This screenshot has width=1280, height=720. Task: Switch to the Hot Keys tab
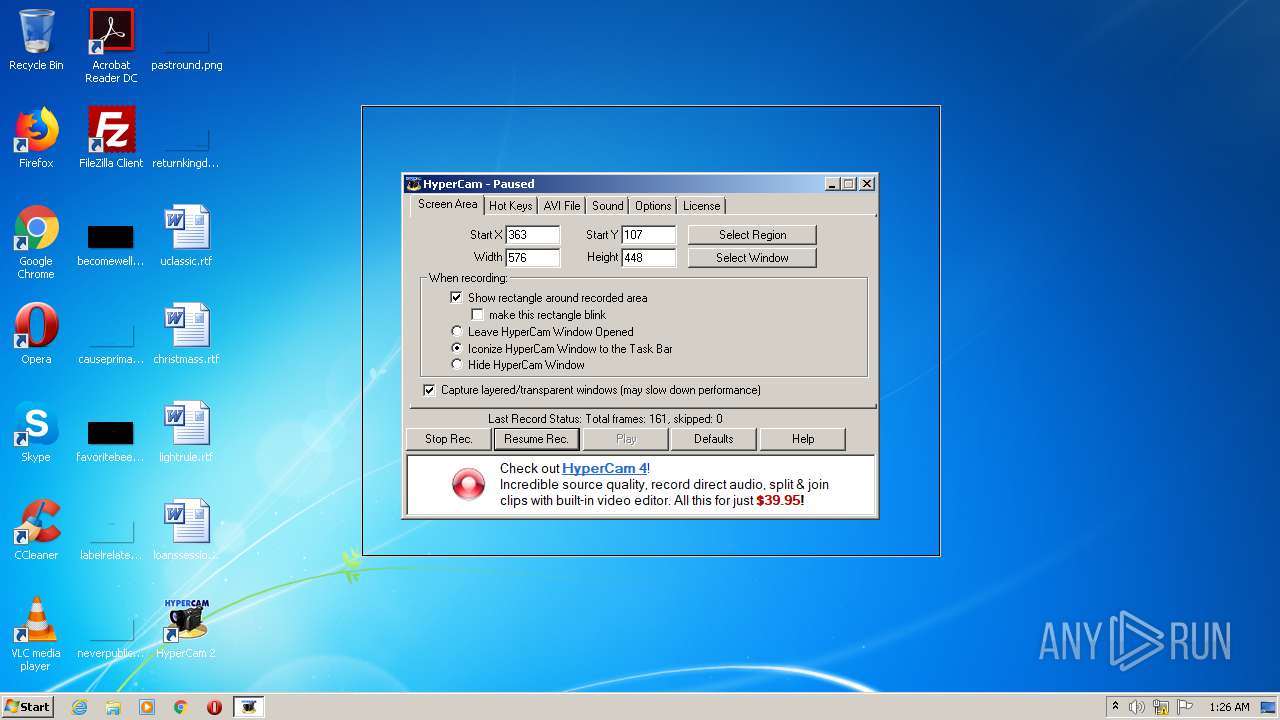click(x=510, y=206)
